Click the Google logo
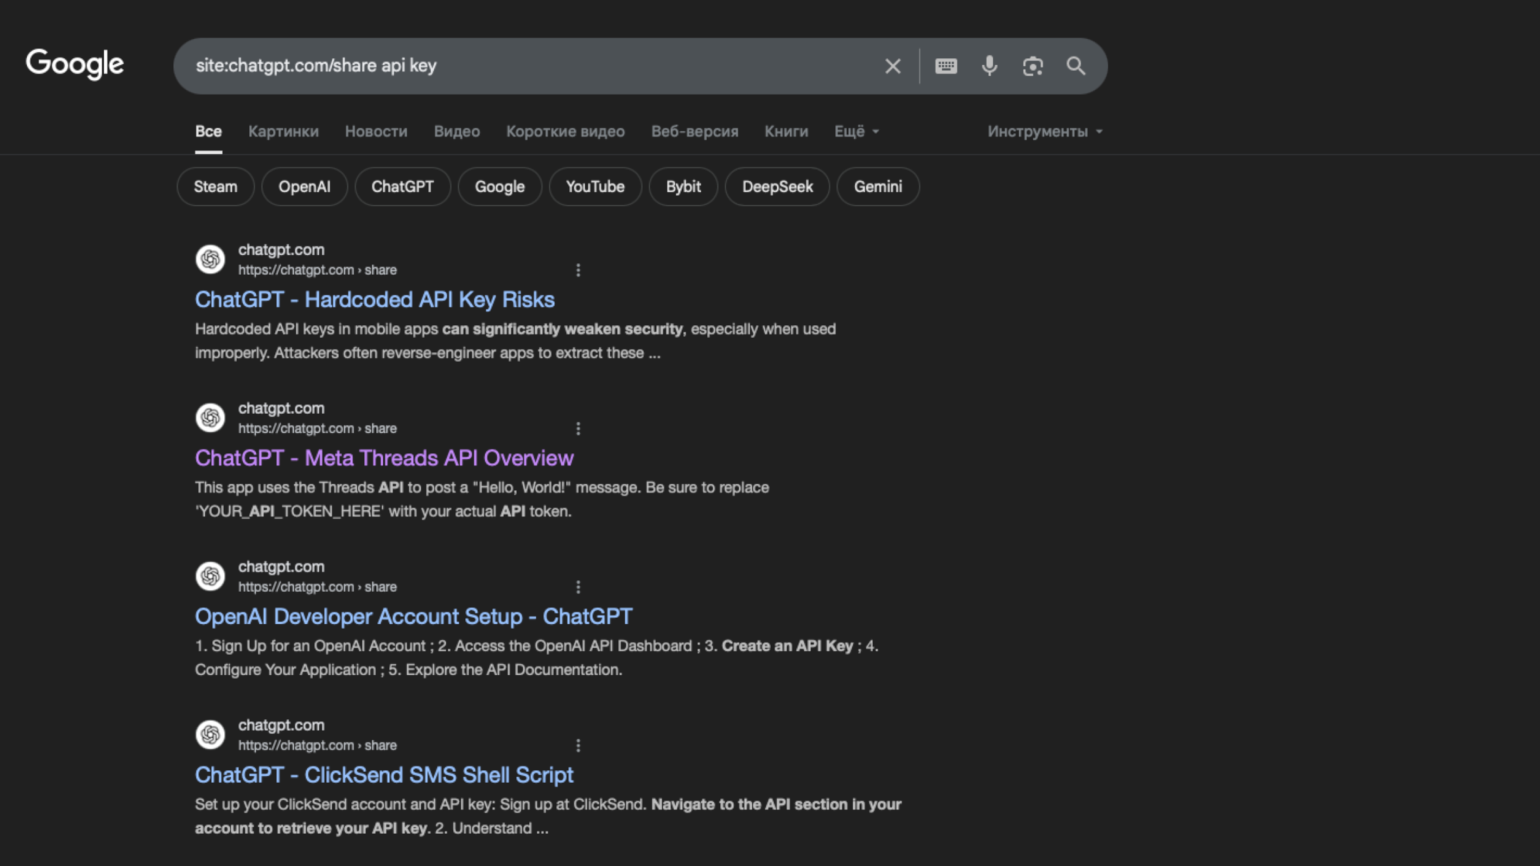This screenshot has width=1540, height=866. click(x=75, y=64)
